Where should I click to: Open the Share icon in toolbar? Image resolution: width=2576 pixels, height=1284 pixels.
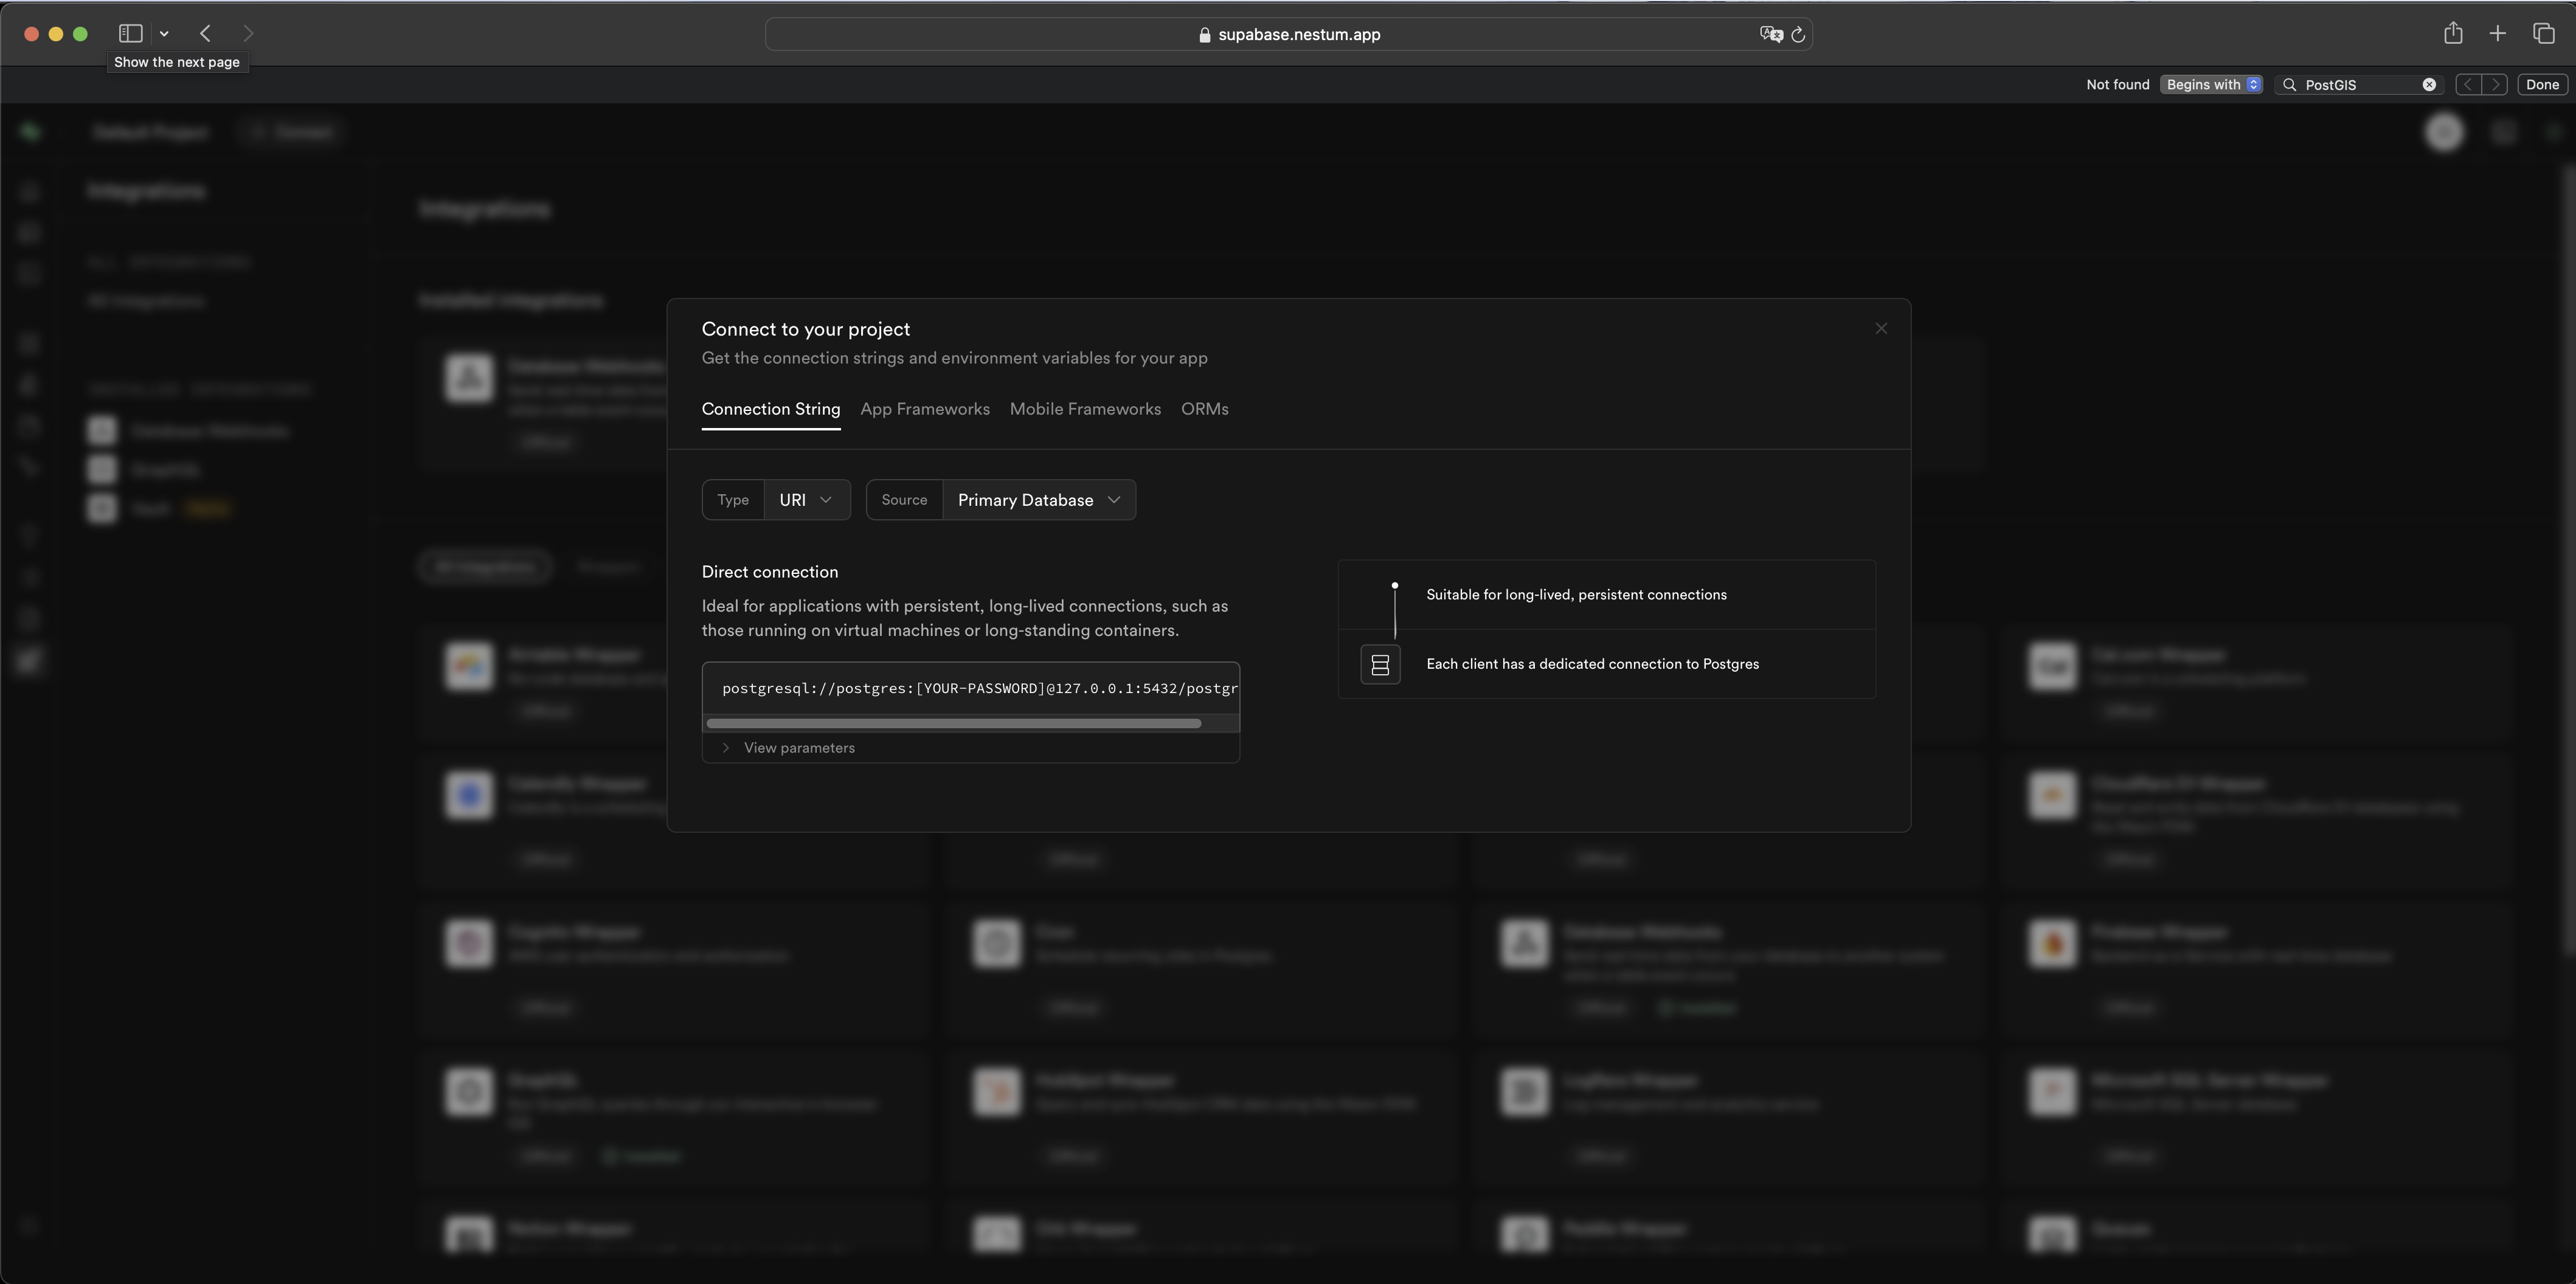pos(2453,34)
